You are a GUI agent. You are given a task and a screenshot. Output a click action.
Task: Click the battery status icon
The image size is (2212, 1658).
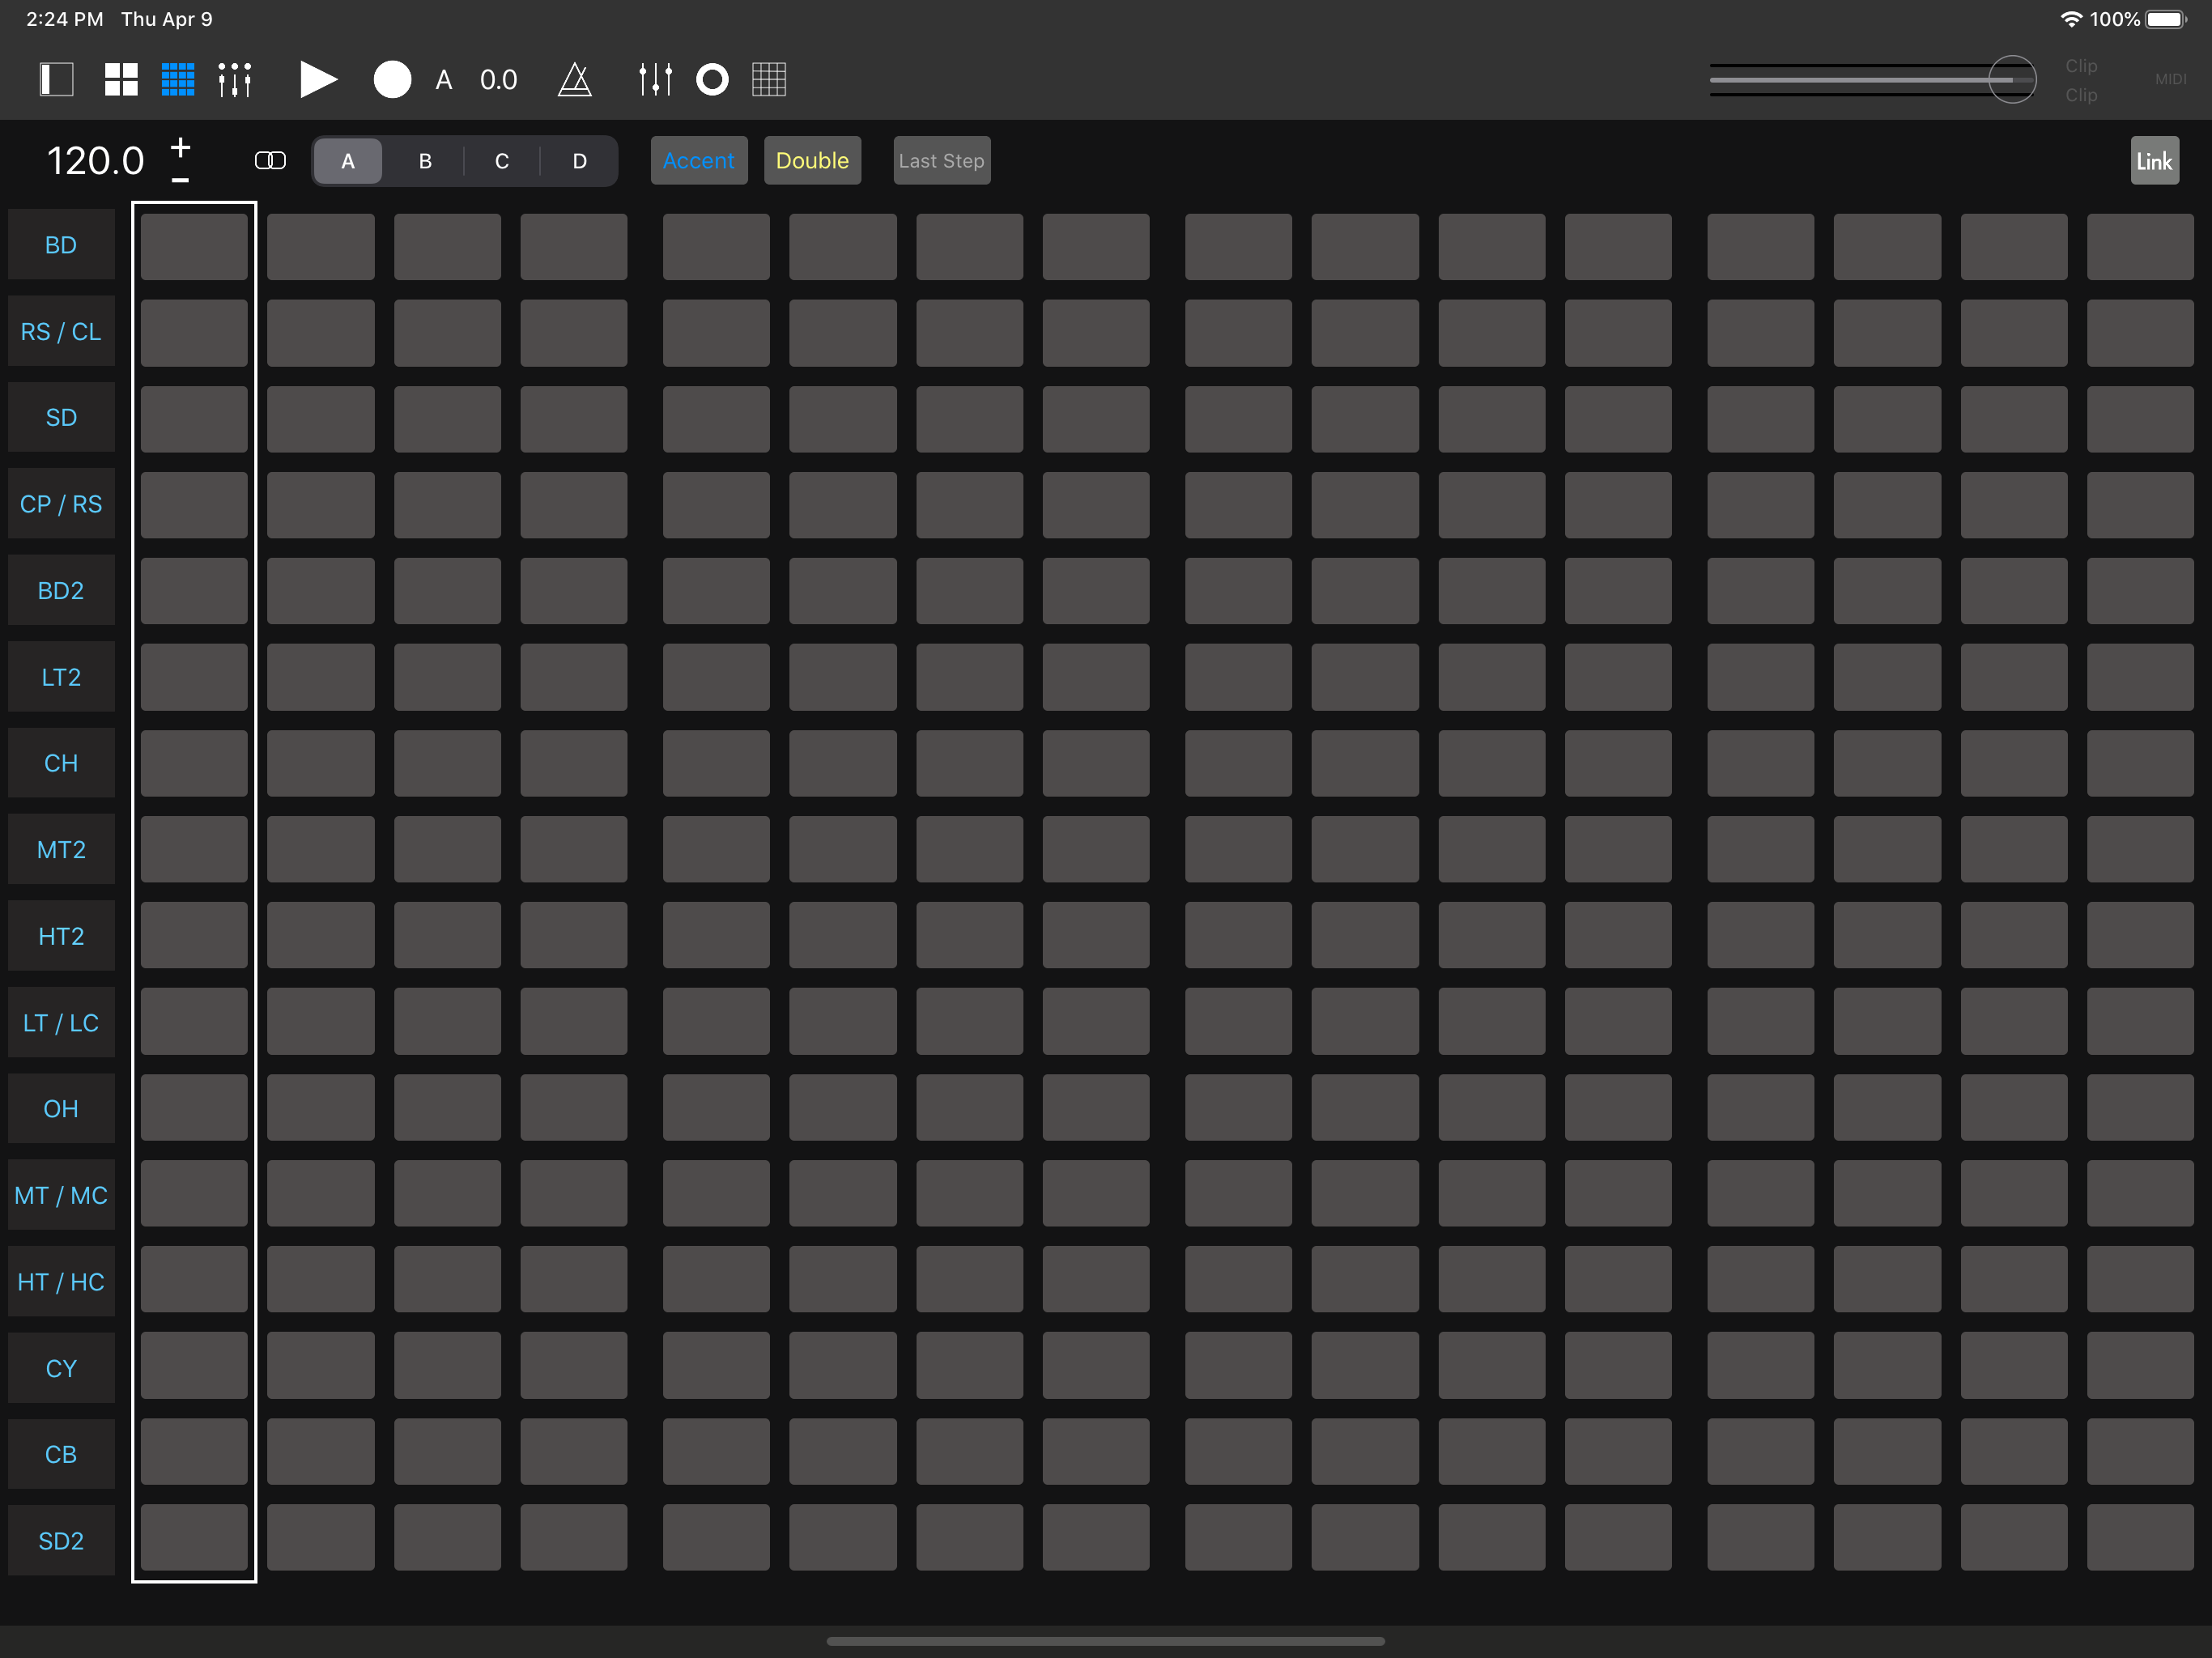click(x=2166, y=19)
